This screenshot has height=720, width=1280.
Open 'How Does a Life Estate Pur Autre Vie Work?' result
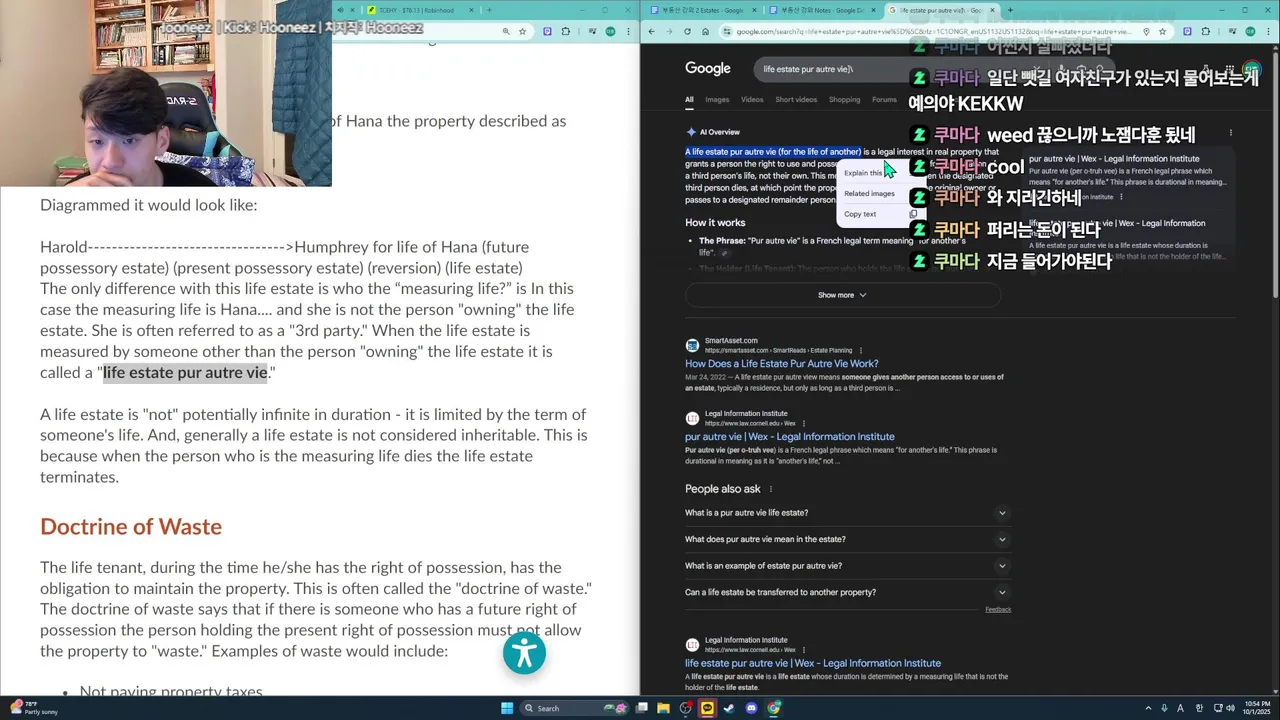(x=782, y=364)
